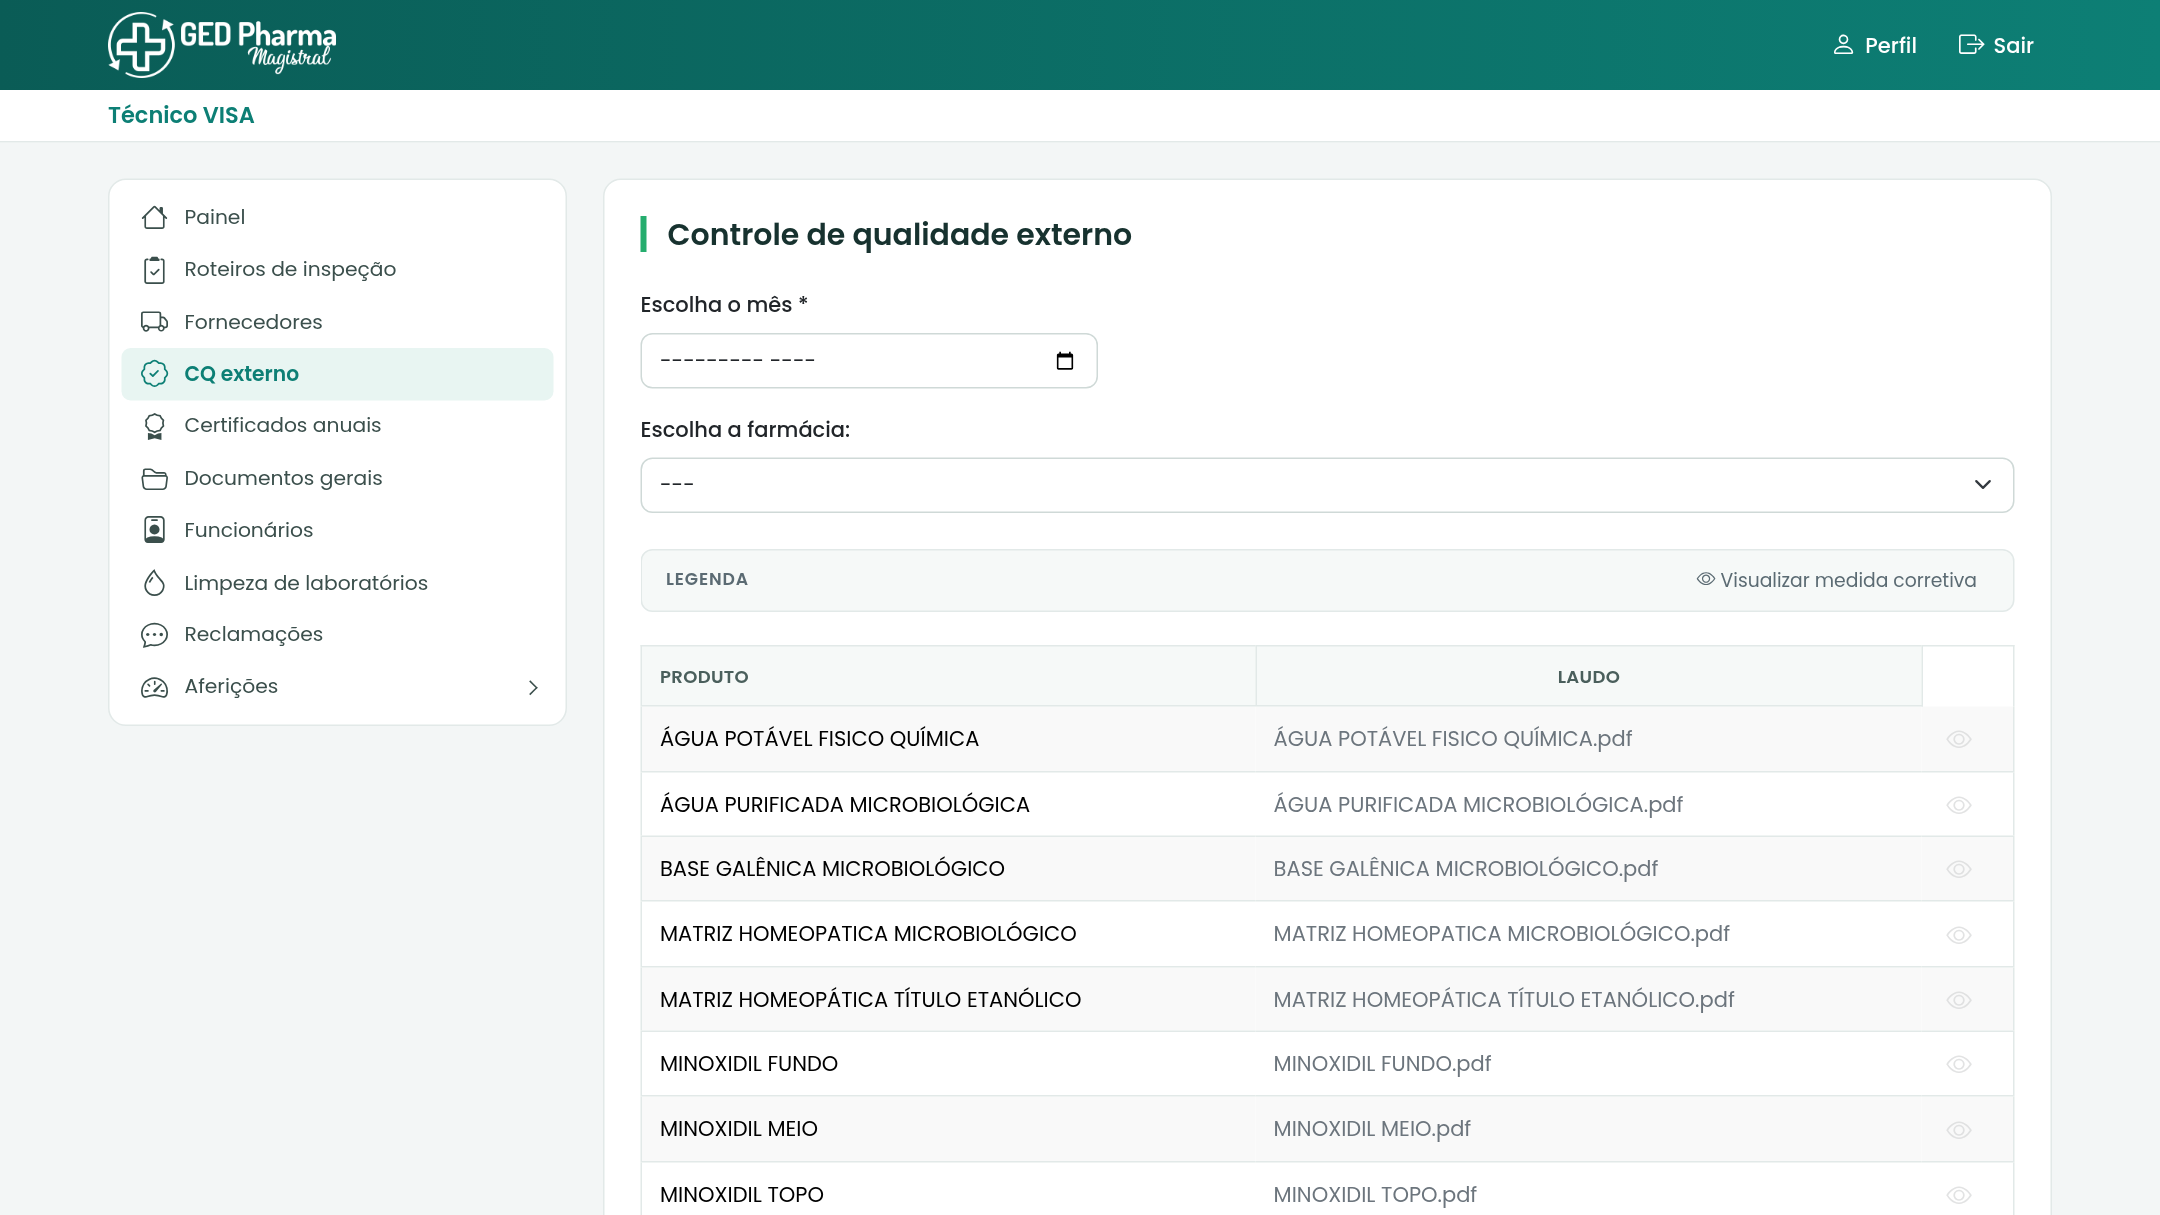Open Limpeza de laboratórios sidebar item
This screenshot has width=2160, height=1215.
(x=337, y=583)
